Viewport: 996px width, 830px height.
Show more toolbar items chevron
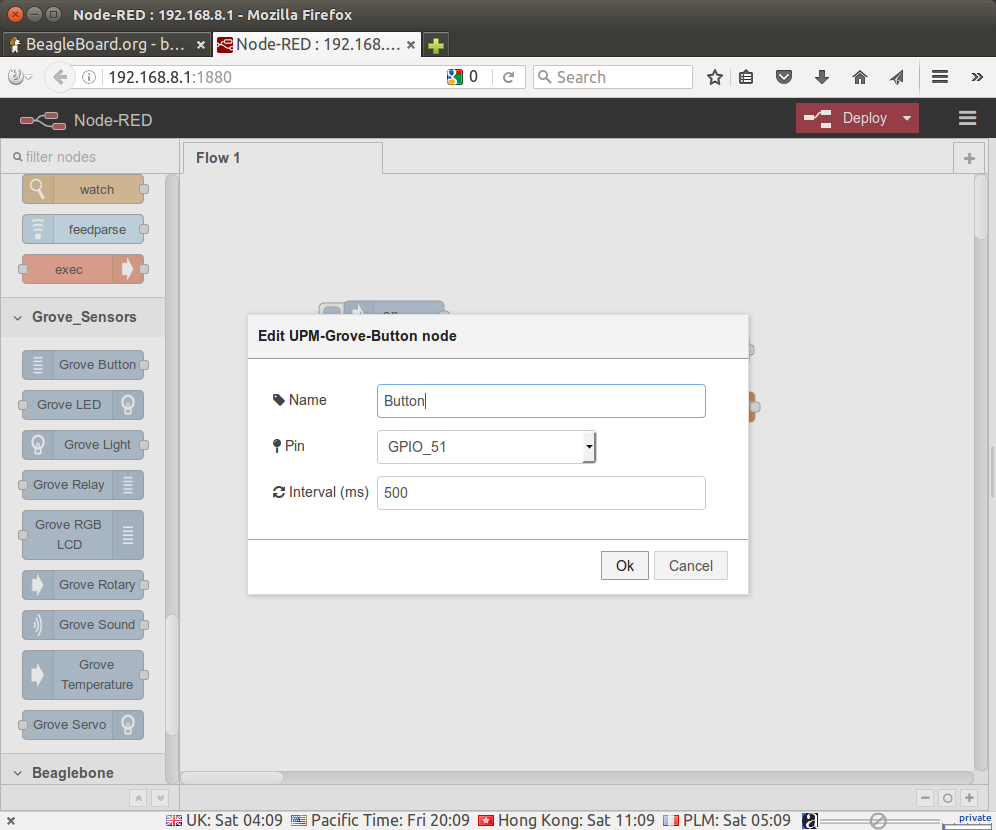(977, 77)
